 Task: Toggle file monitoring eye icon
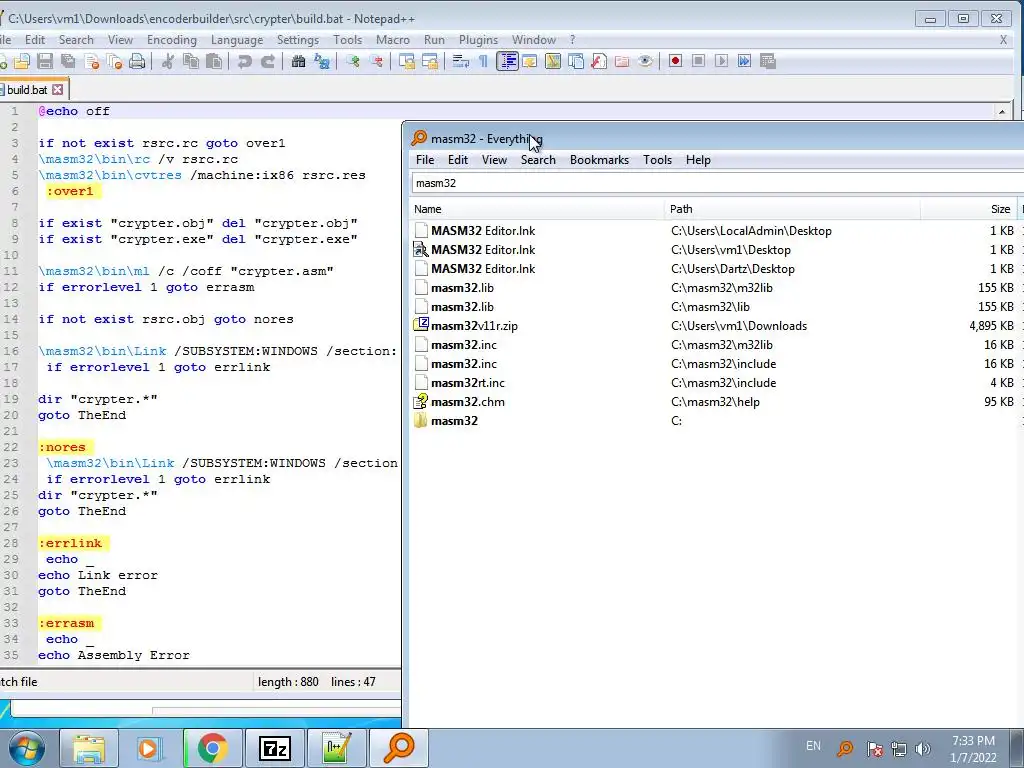click(x=645, y=61)
